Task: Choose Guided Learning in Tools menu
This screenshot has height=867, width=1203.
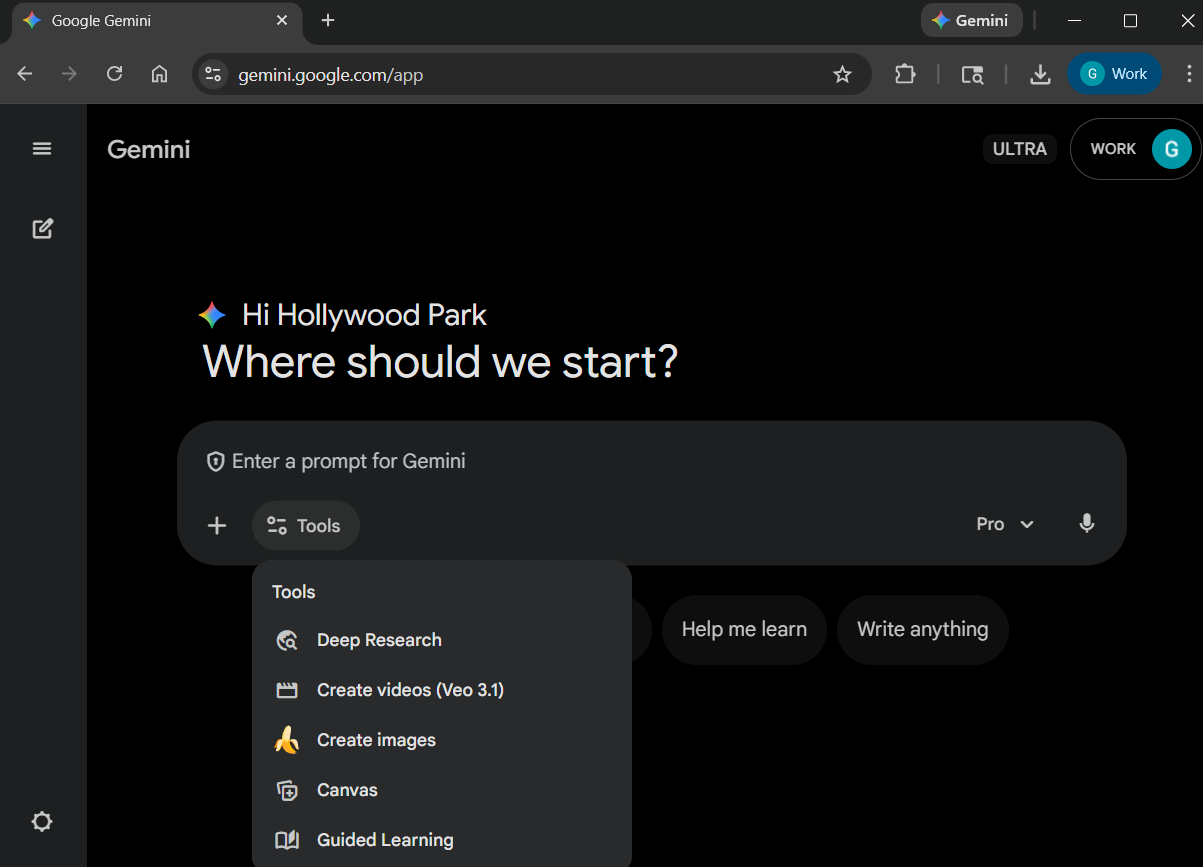Action: tap(442, 840)
